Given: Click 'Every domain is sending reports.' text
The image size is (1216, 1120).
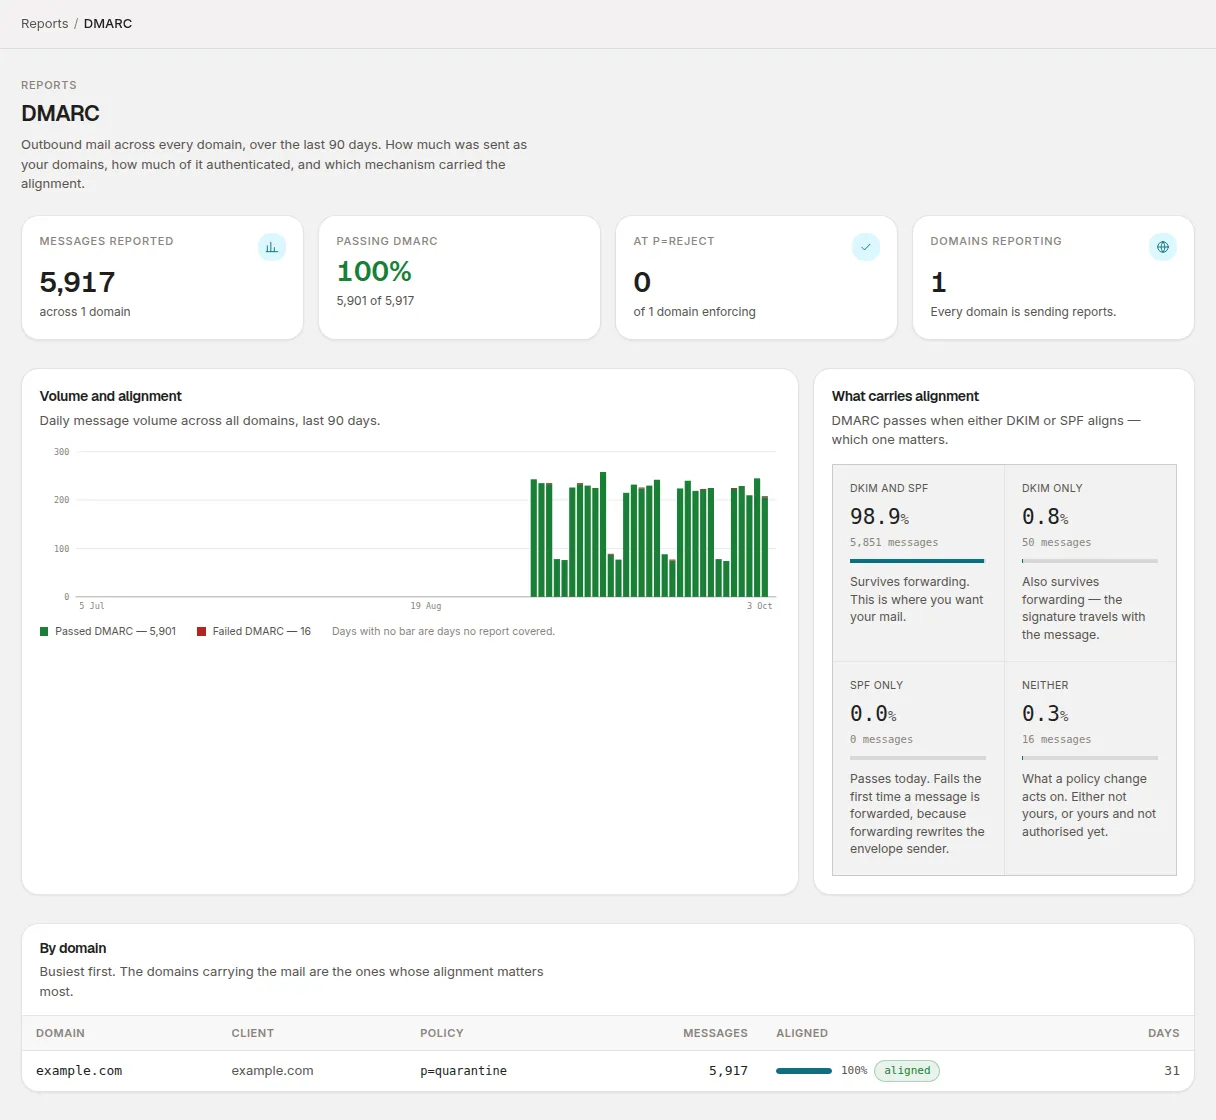Looking at the screenshot, I should click(x=1023, y=312).
